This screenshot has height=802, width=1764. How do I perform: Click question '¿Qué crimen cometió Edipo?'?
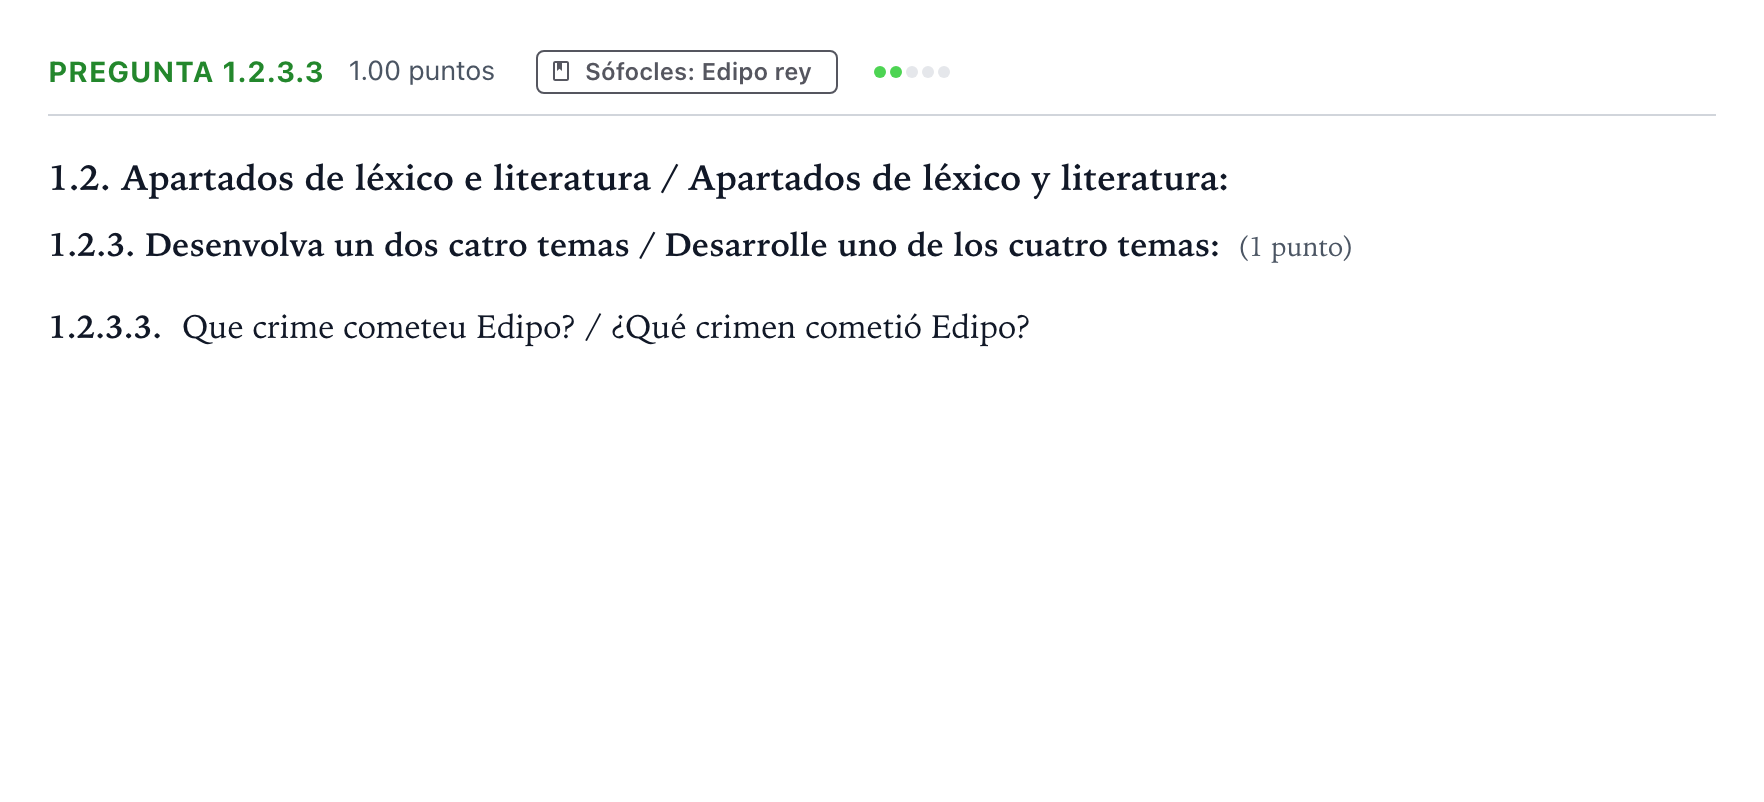820,327
